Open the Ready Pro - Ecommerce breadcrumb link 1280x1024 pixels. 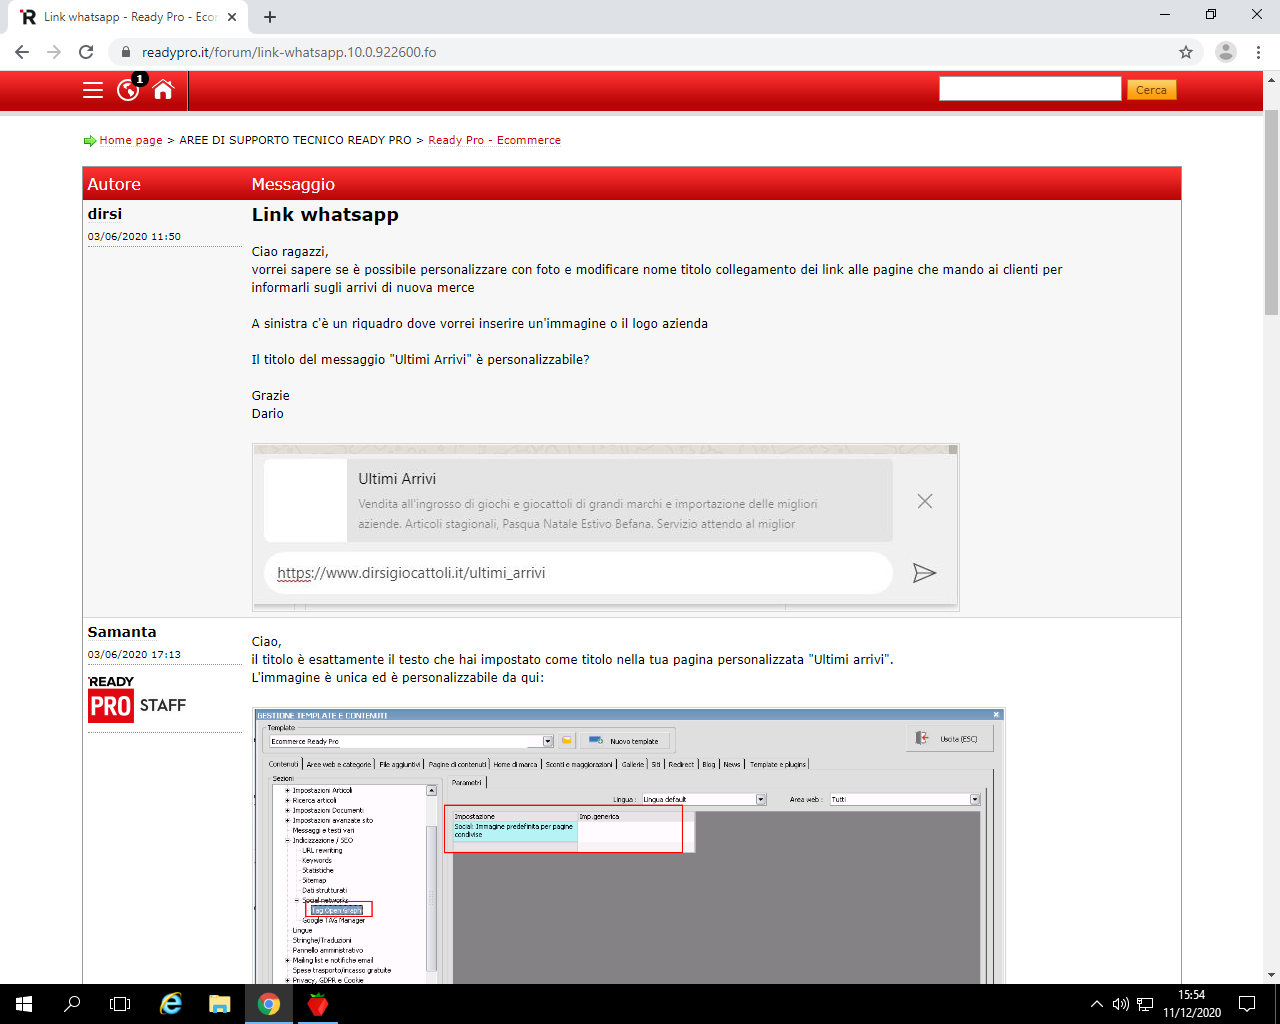494,140
